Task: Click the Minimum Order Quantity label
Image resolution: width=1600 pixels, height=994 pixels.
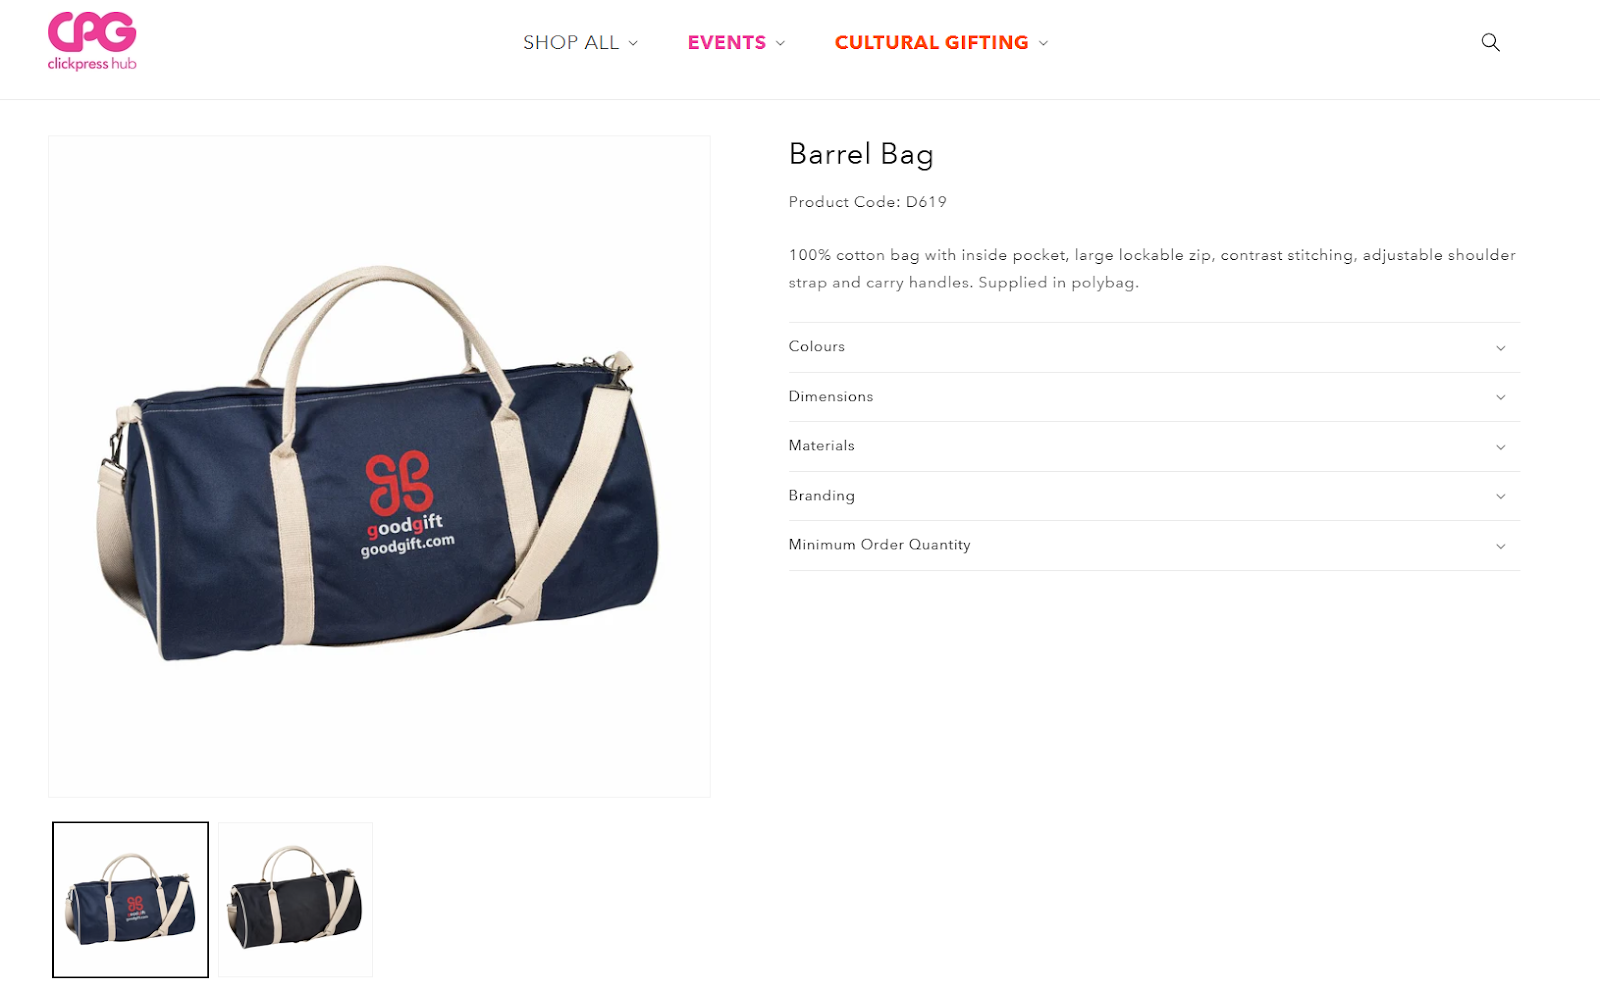Action: (x=879, y=544)
